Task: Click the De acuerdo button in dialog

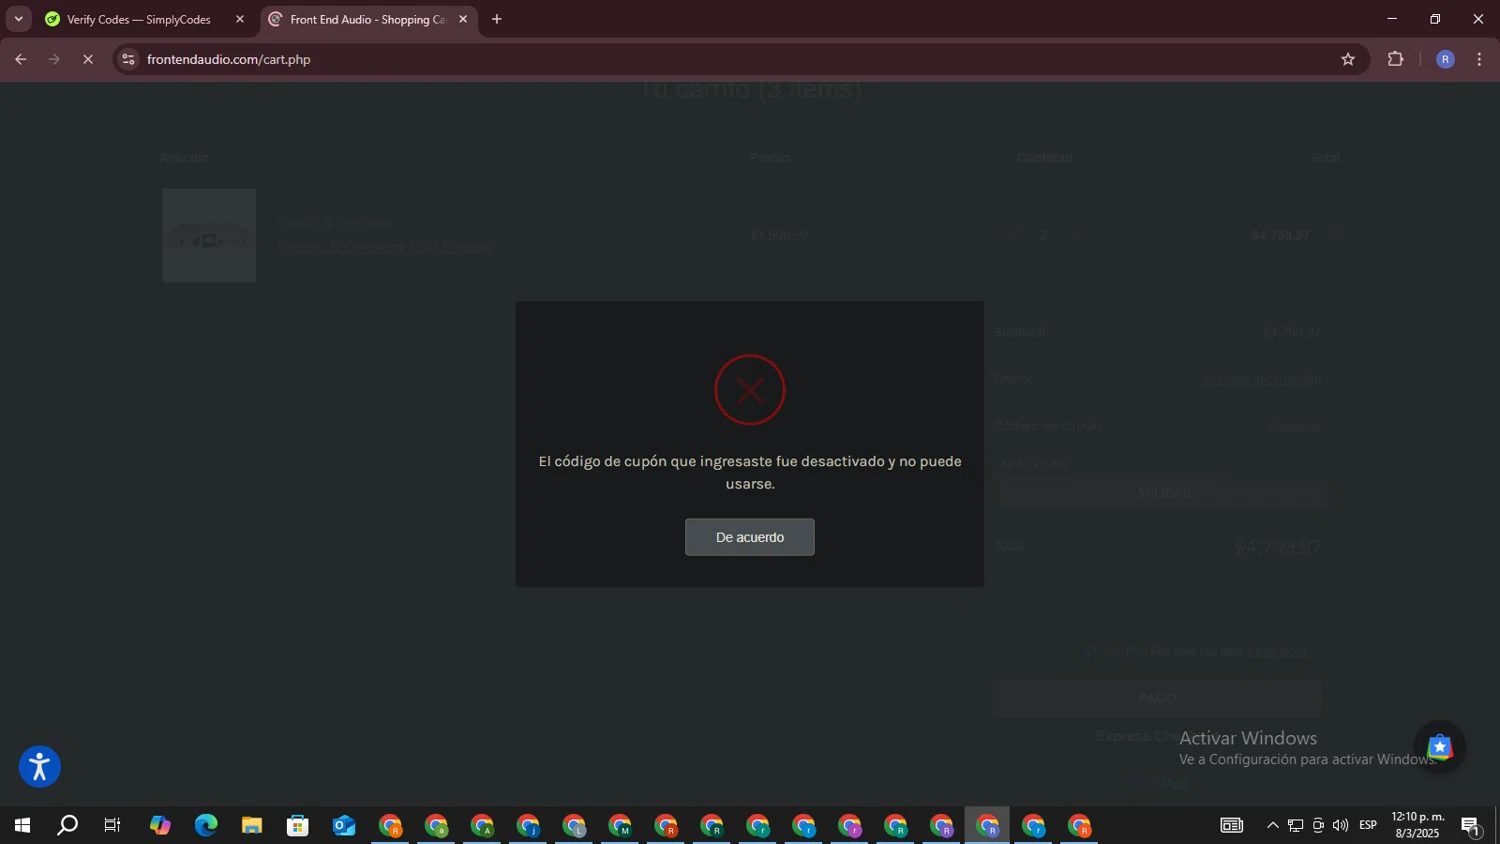Action: click(x=749, y=537)
